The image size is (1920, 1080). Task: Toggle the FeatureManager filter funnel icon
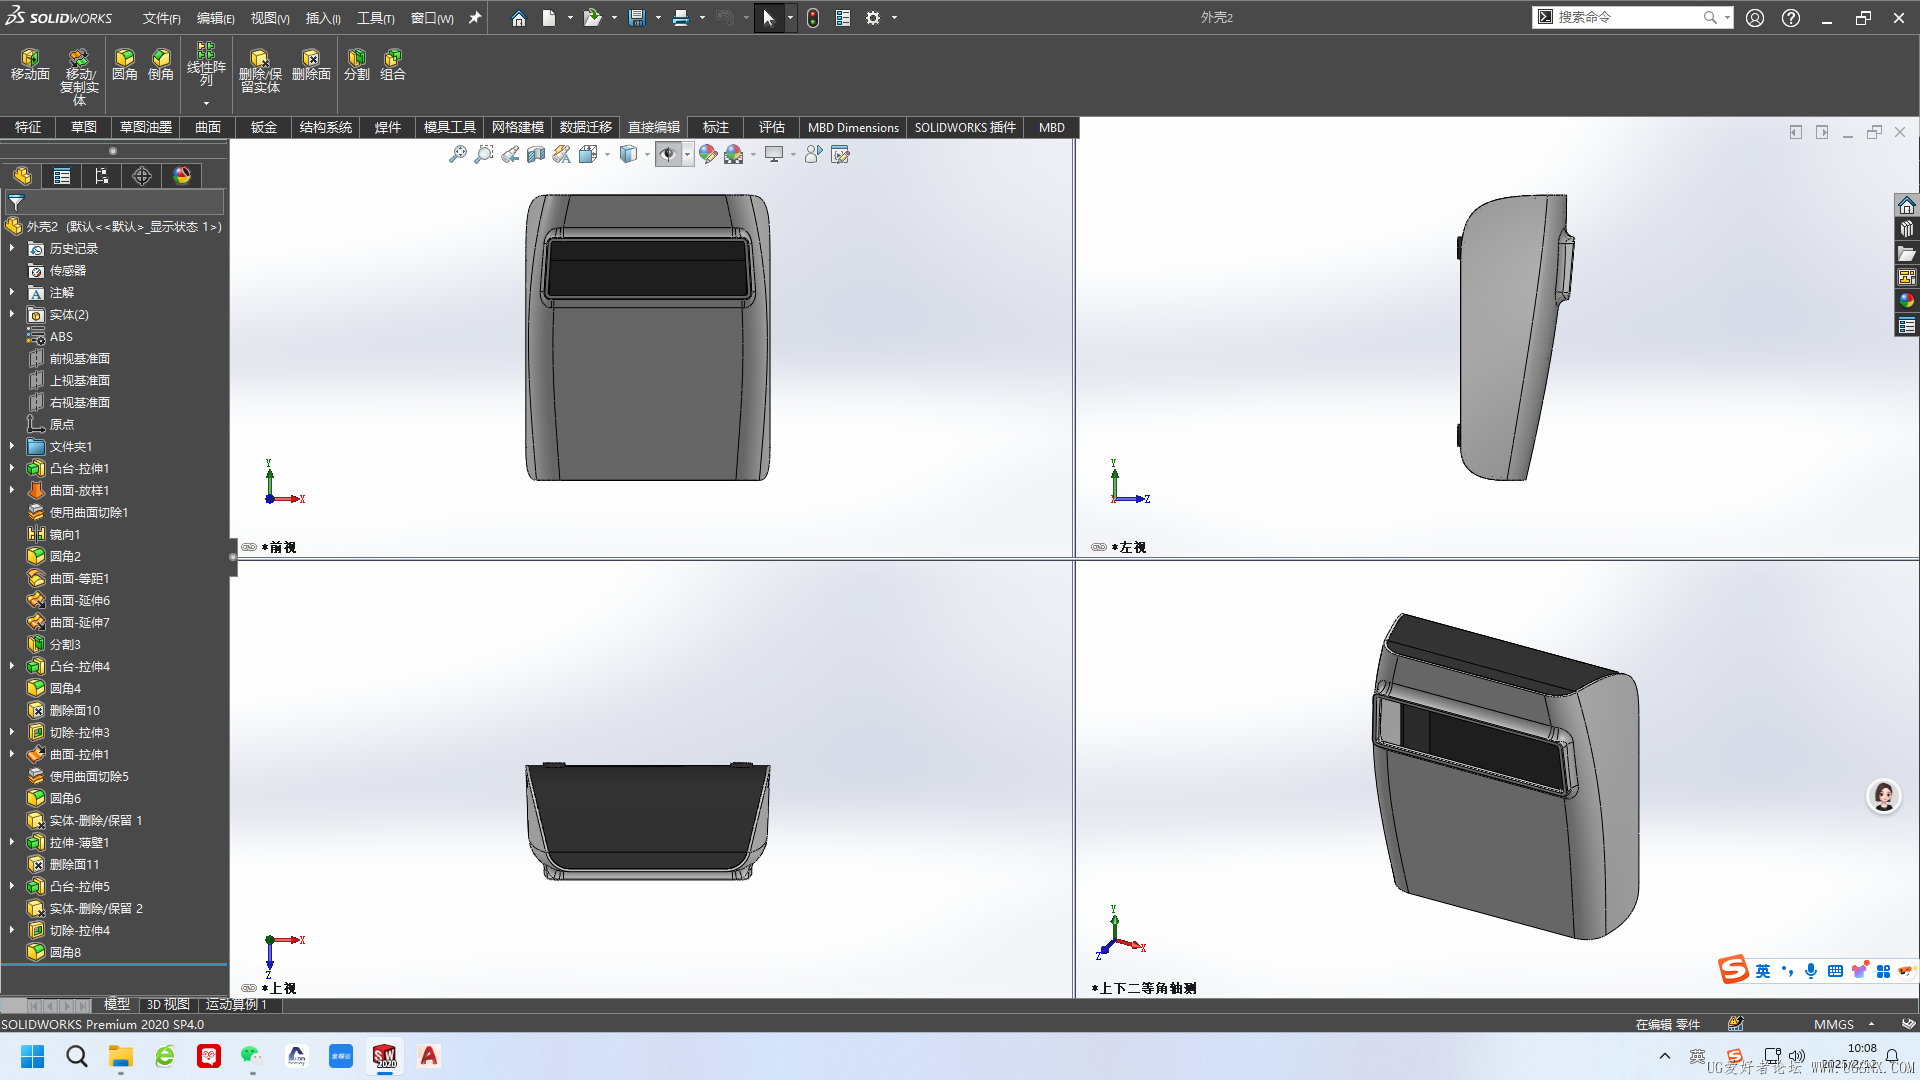(16, 202)
